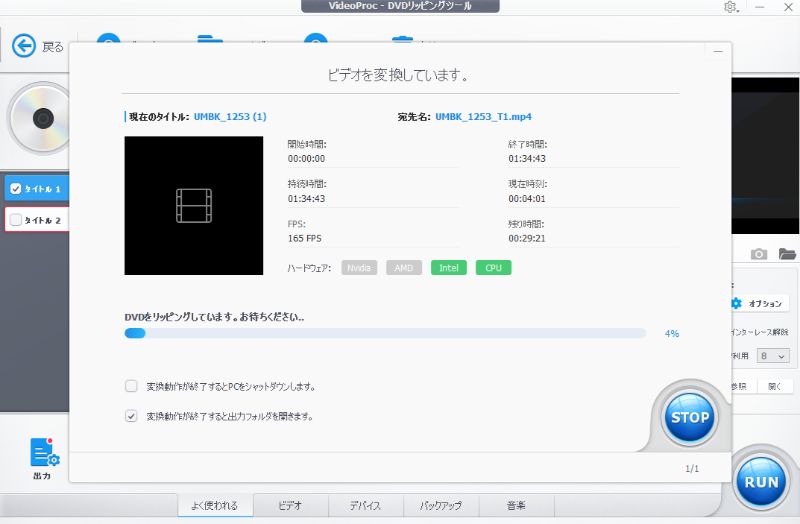The image size is (800, 524).
Task: Check the タイトル 2 checkbox
Action: point(16,220)
